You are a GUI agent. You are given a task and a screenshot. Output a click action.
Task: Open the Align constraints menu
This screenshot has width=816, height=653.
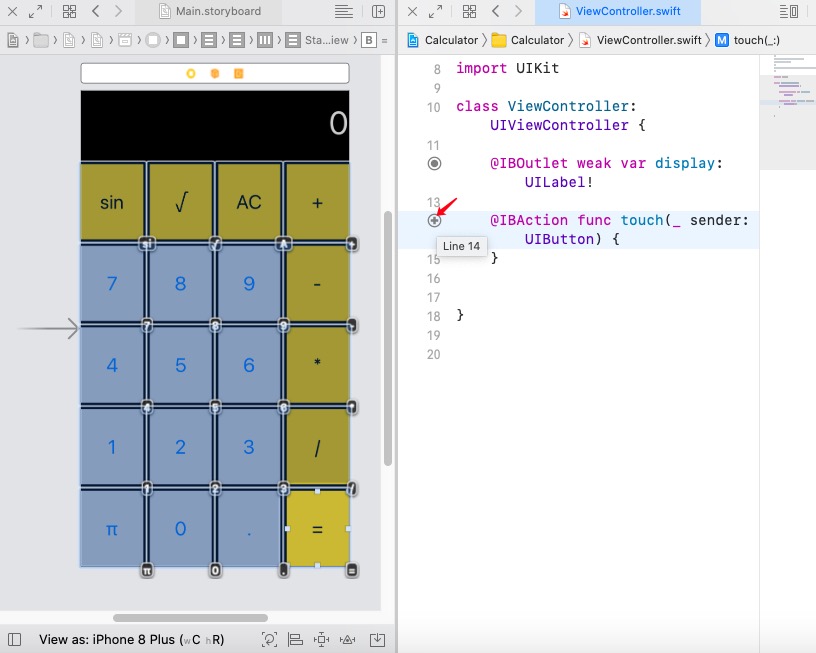coord(295,639)
